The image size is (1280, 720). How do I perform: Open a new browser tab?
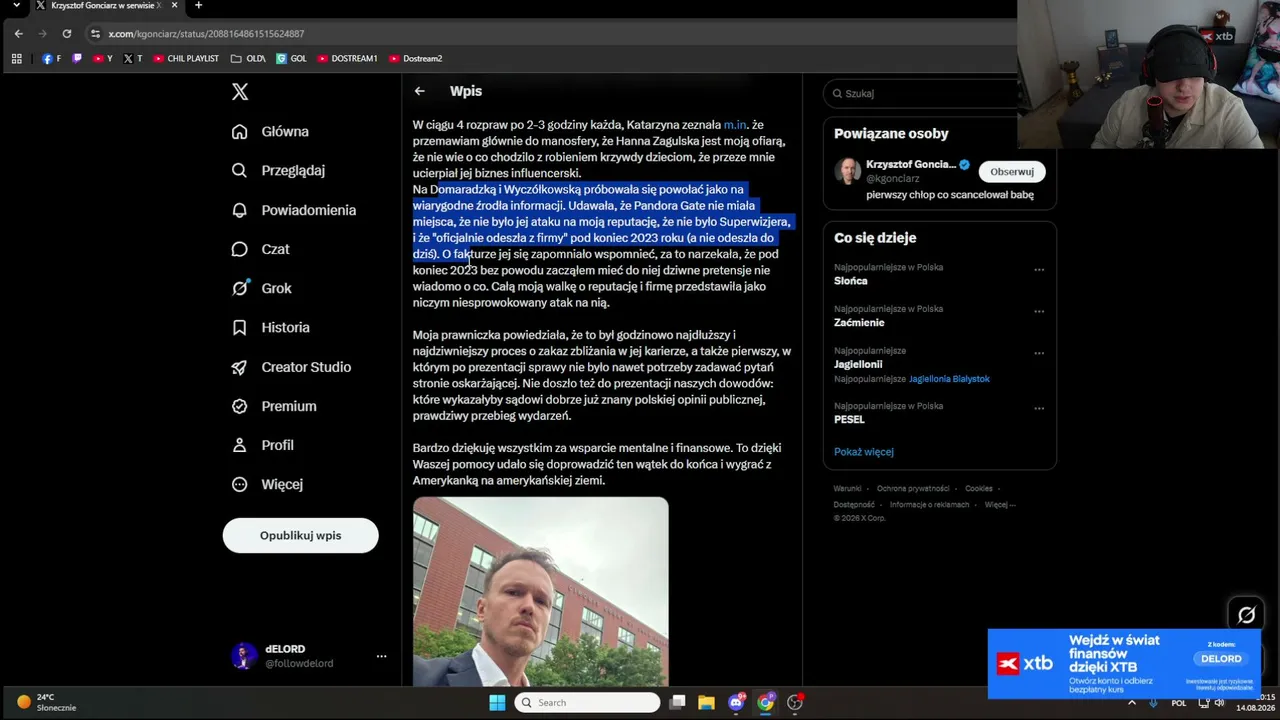pos(198,6)
